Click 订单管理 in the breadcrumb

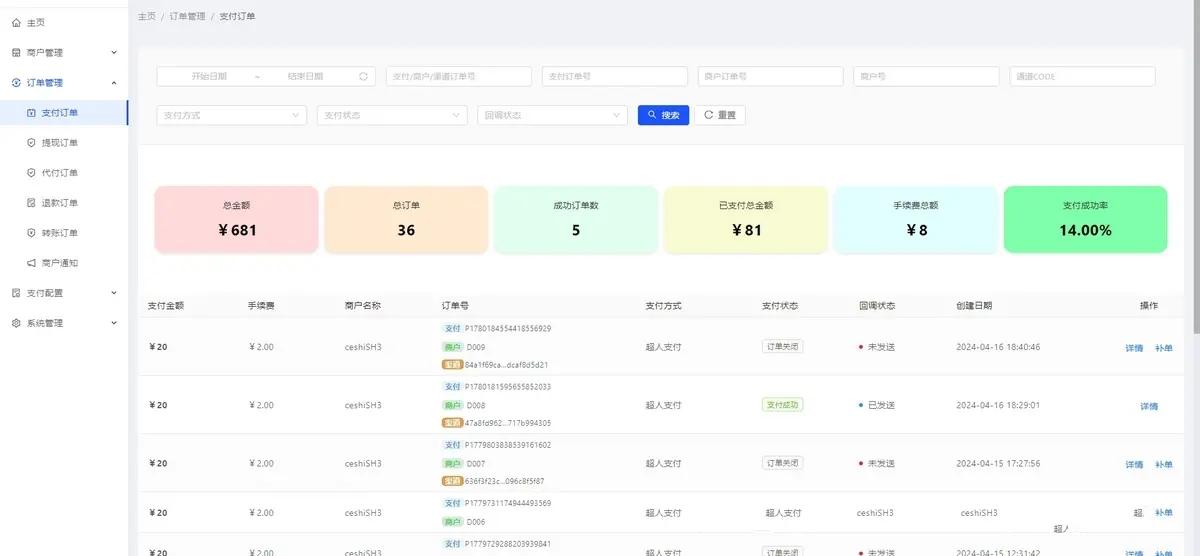tap(188, 16)
